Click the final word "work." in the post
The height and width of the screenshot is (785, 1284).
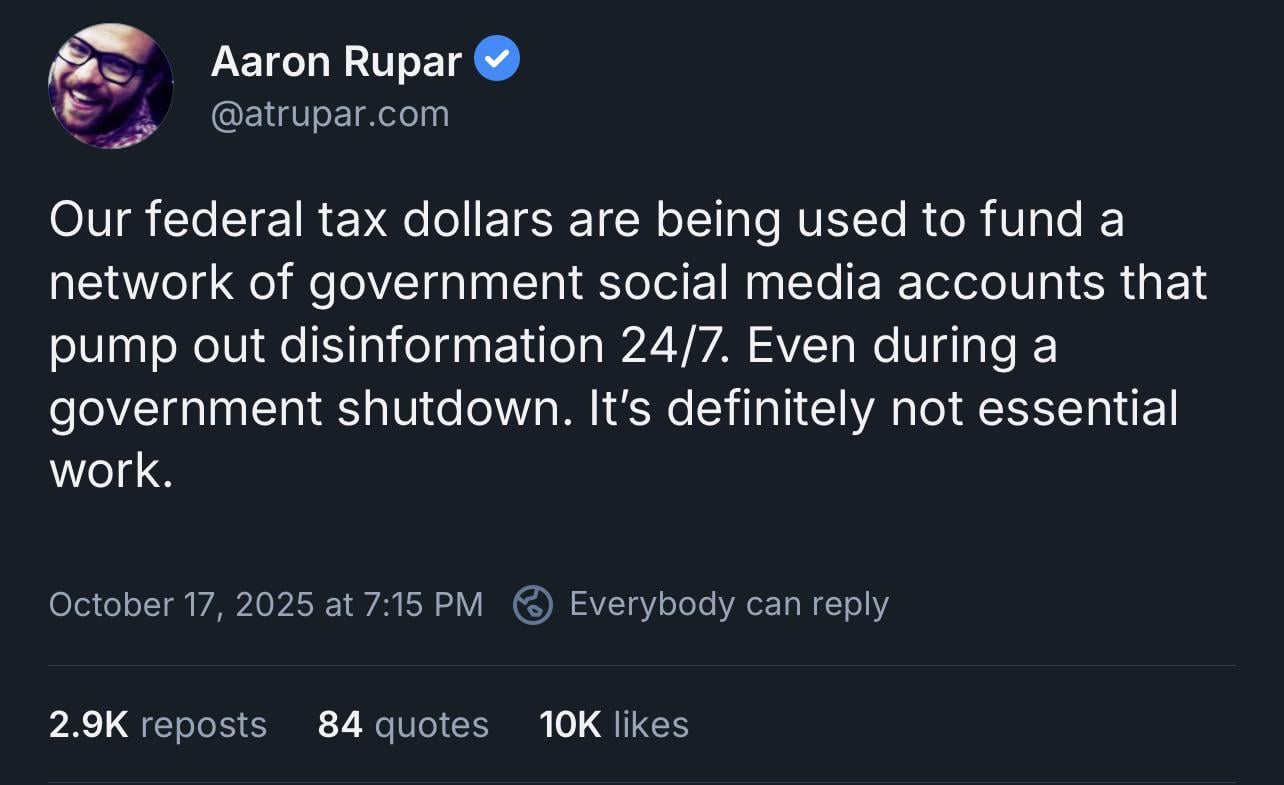tap(111, 472)
